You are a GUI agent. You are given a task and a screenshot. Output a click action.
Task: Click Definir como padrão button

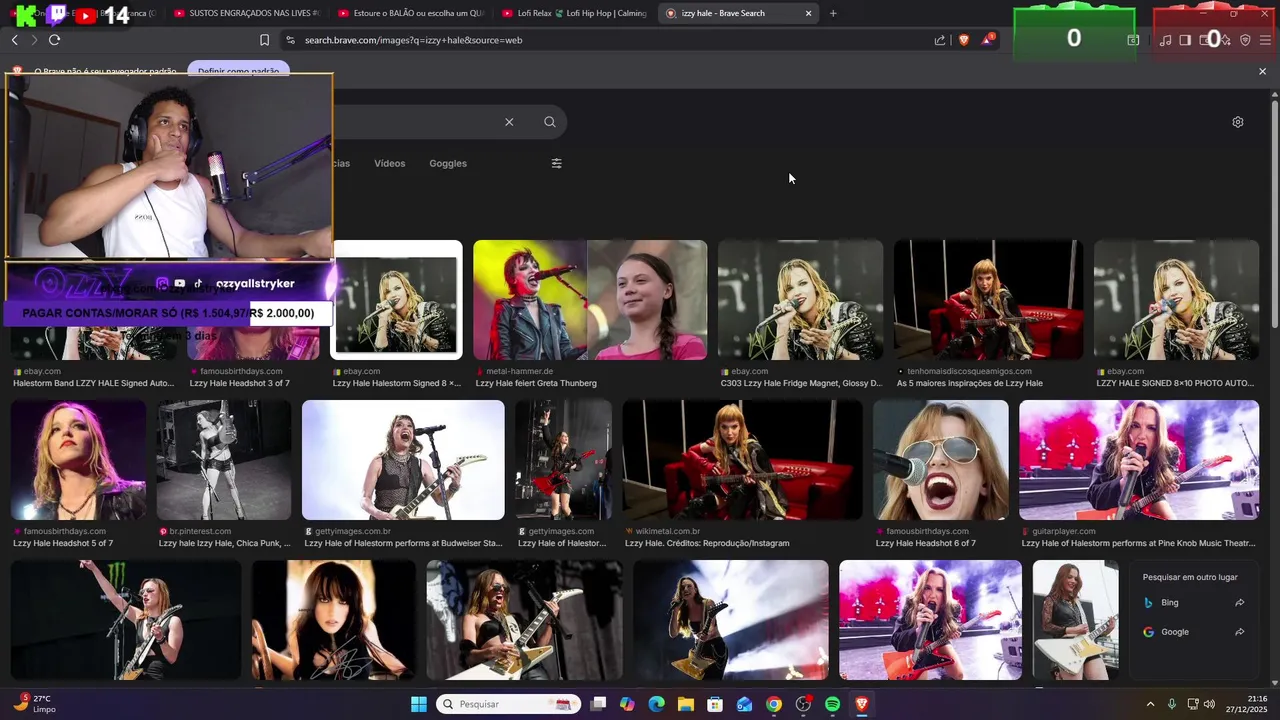click(x=238, y=71)
